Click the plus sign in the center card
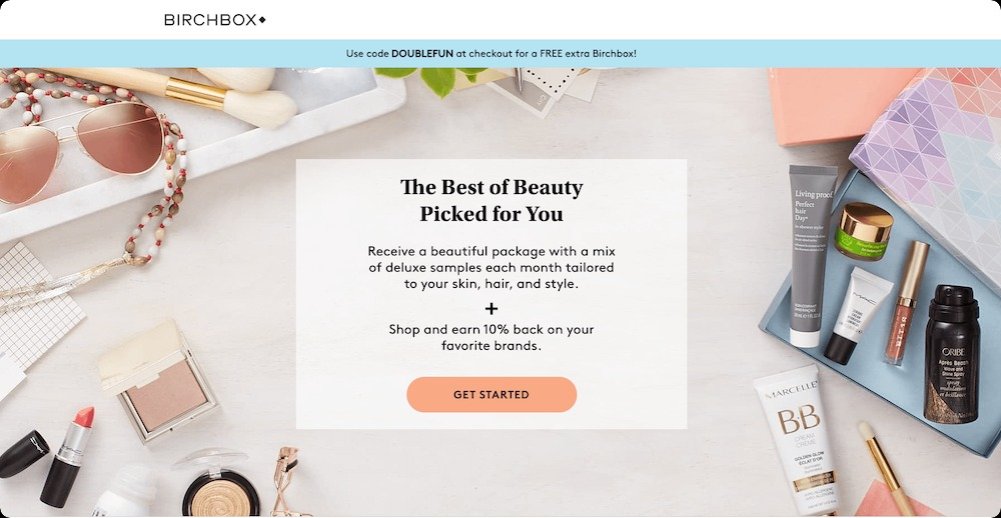This screenshot has height=518, width=1001. (491, 309)
